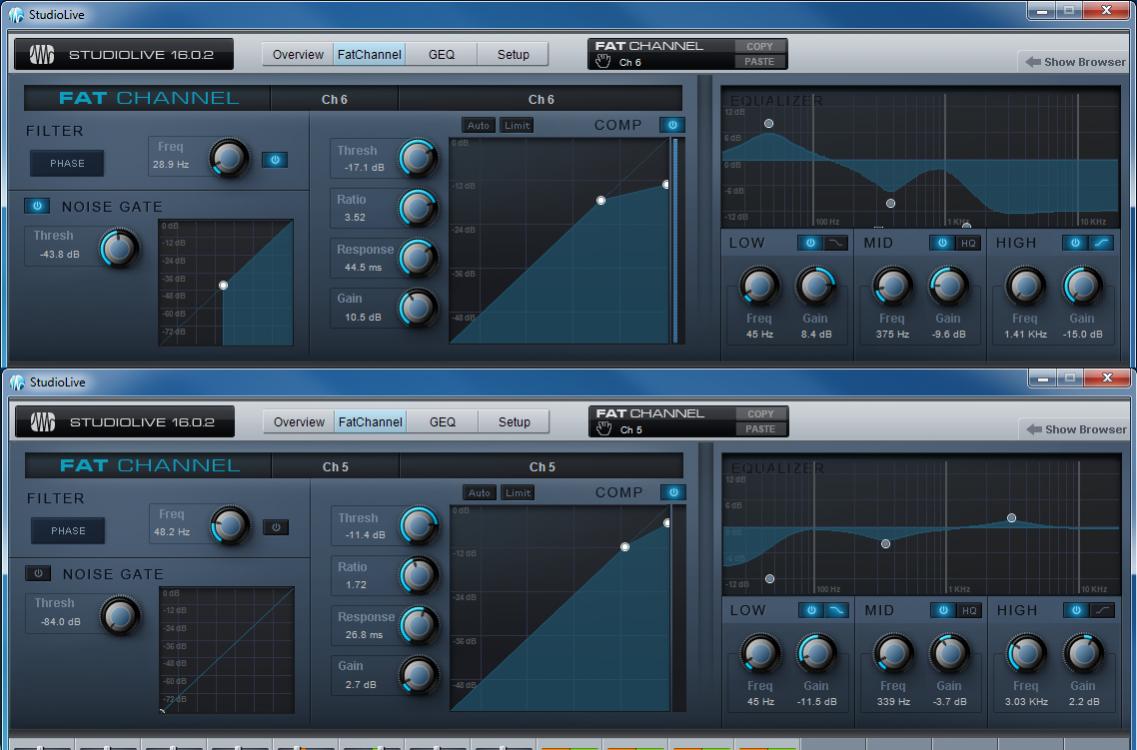Click Ch 6 HIGH band Gain knob

[x=1082, y=287]
